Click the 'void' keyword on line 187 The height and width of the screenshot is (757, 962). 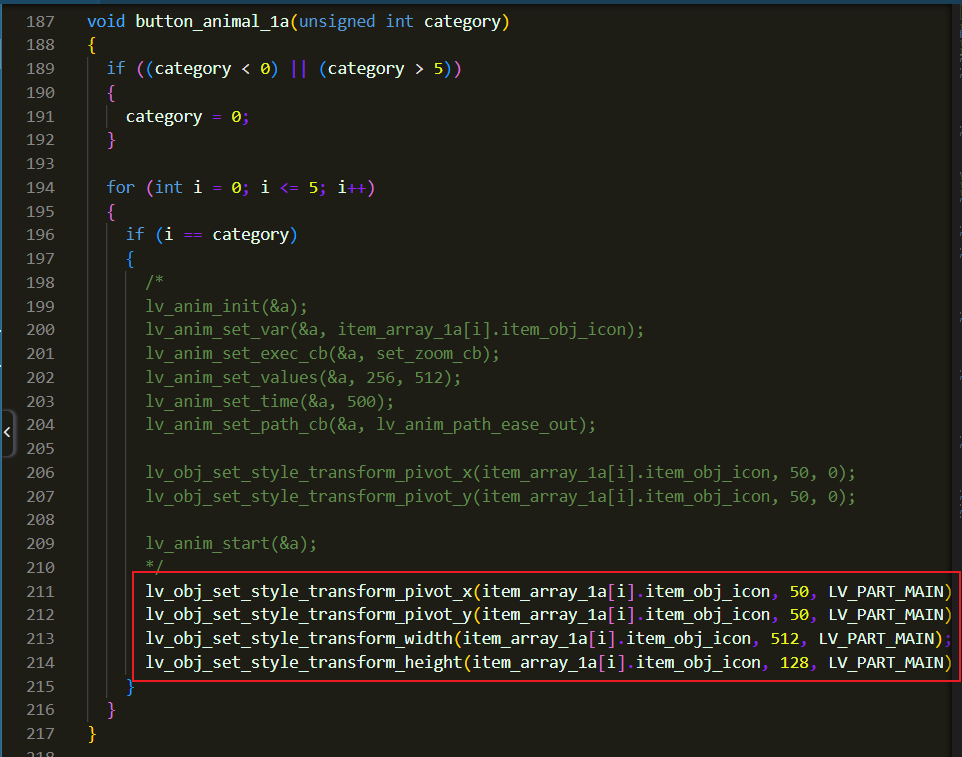pos(106,21)
